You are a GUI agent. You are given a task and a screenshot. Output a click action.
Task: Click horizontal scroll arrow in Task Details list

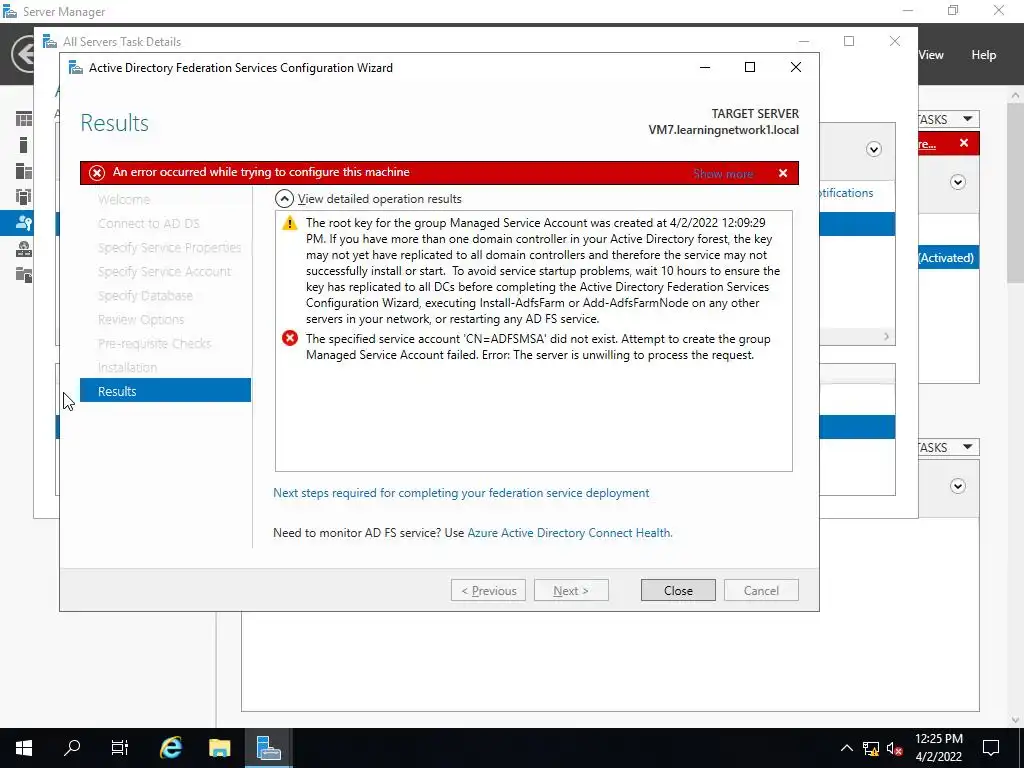click(x=886, y=336)
